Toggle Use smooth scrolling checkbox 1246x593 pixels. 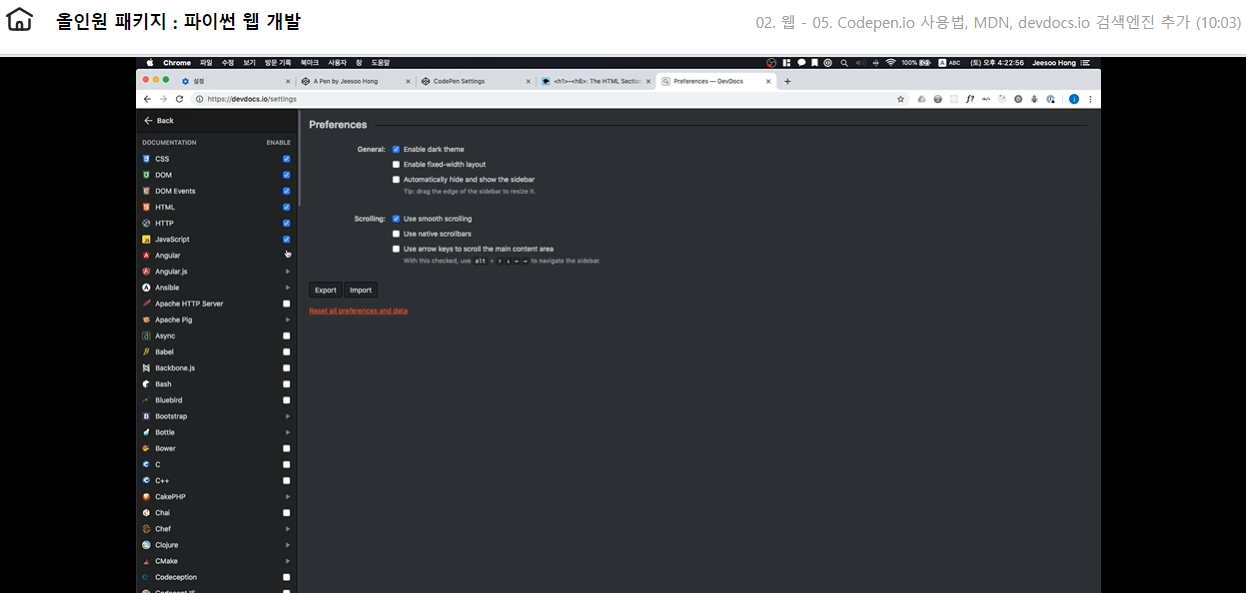point(396,218)
